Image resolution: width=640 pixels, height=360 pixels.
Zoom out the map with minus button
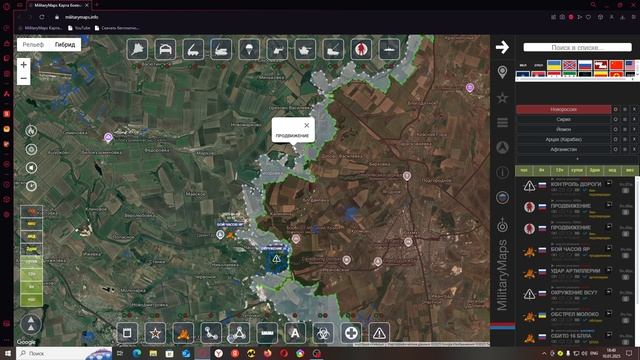(24, 78)
